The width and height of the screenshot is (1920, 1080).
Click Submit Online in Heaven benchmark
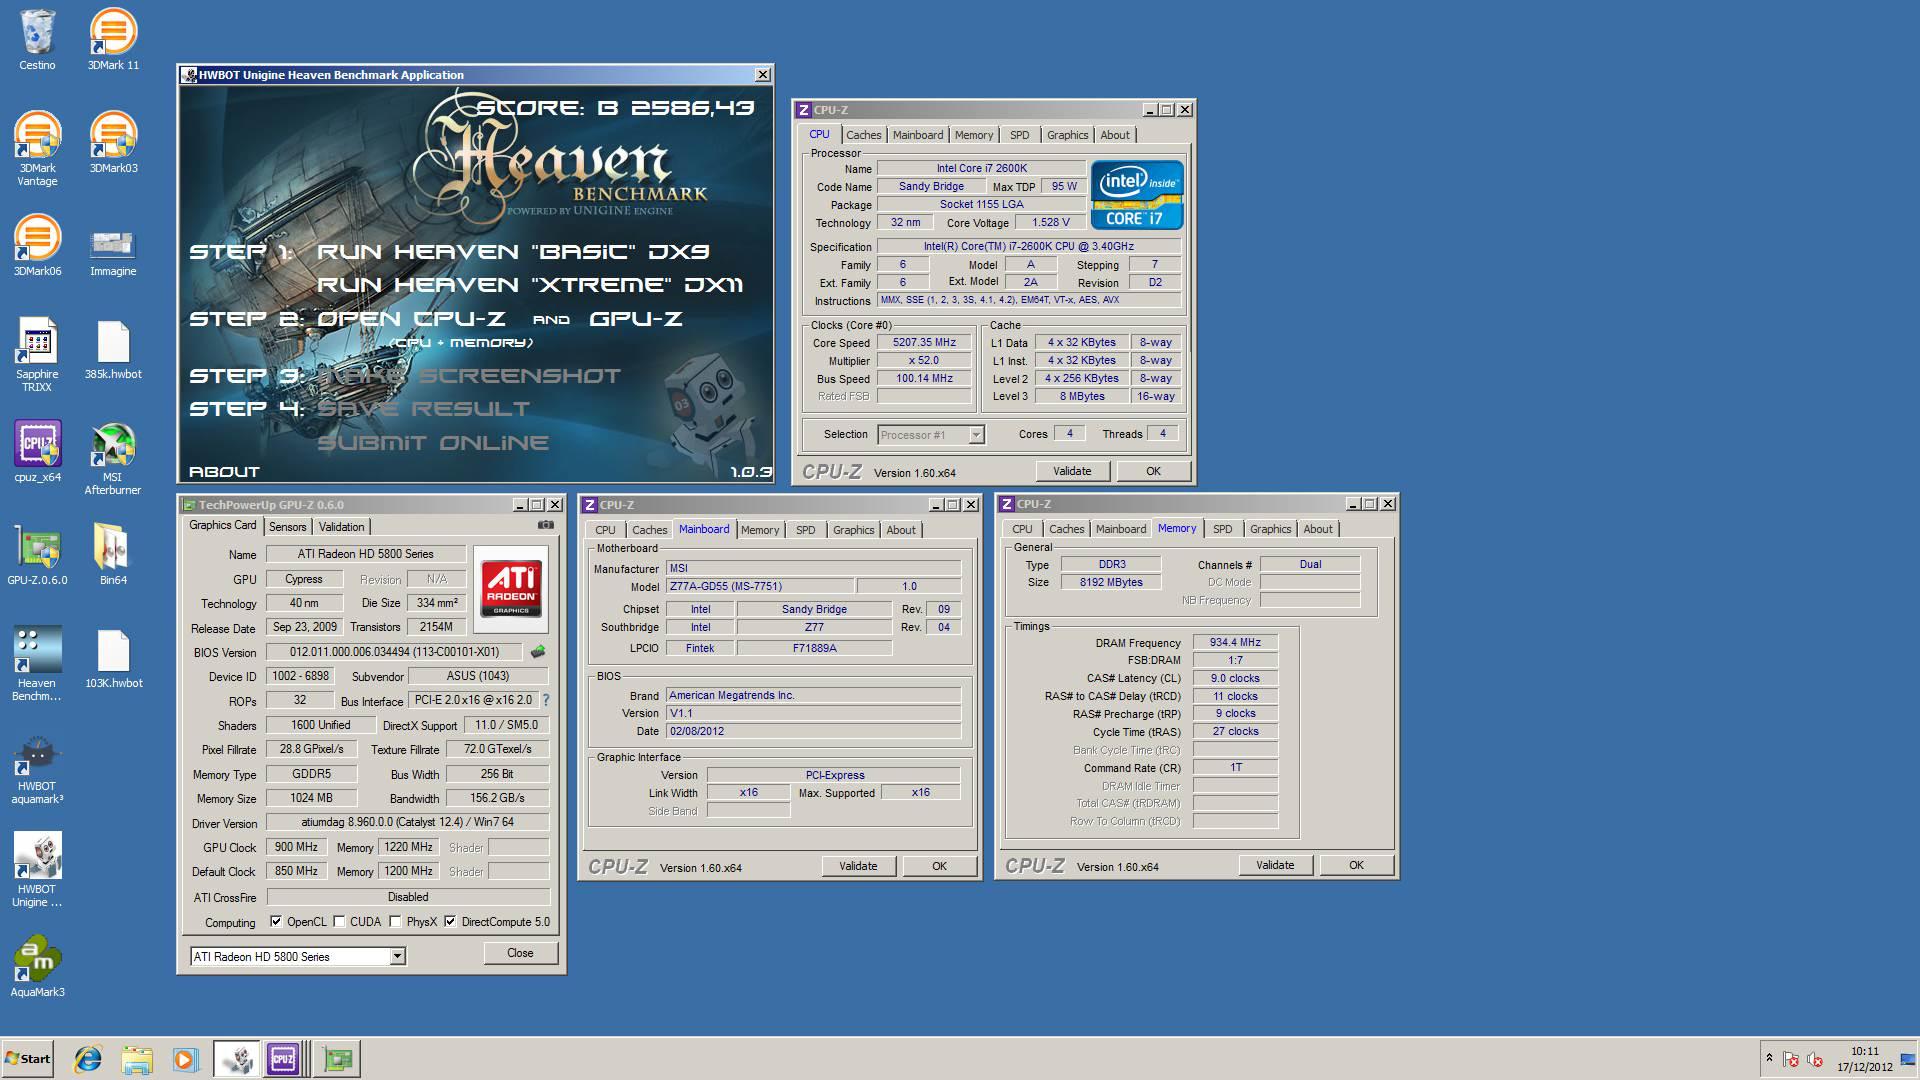pos(433,443)
